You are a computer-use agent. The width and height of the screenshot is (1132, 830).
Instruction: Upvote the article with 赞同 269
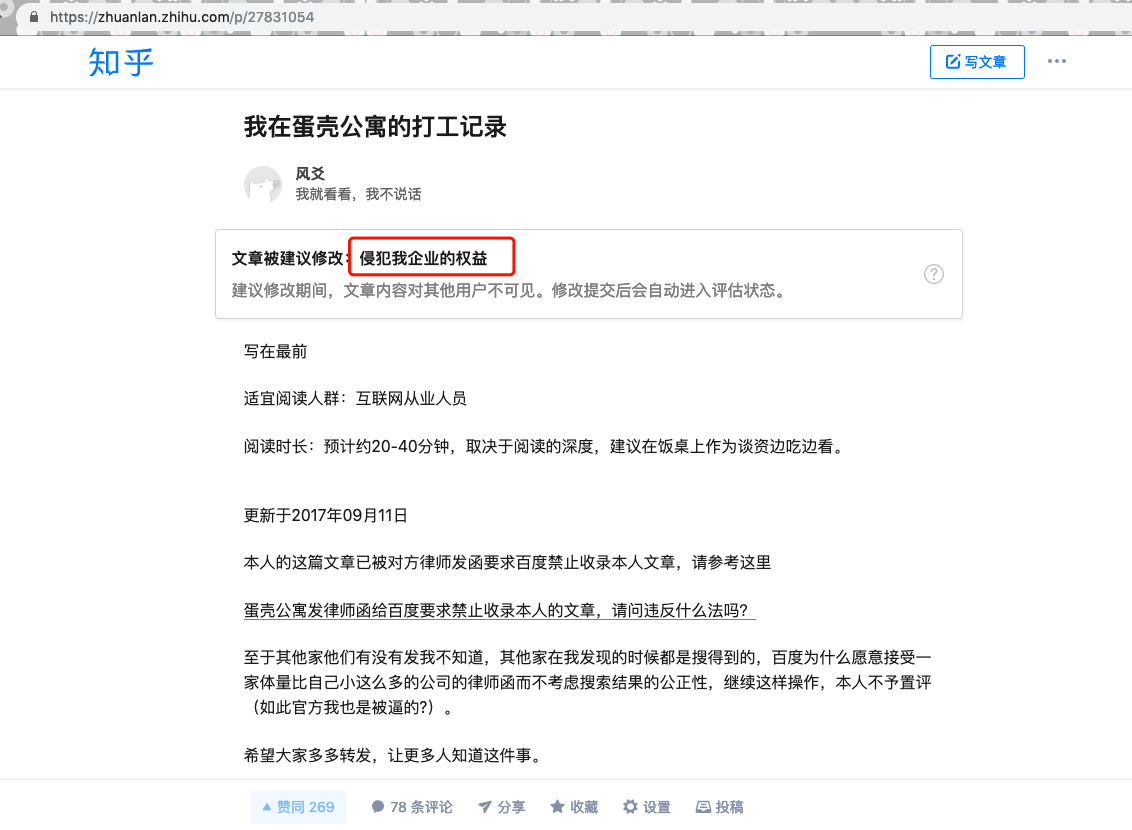tap(298, 807)
